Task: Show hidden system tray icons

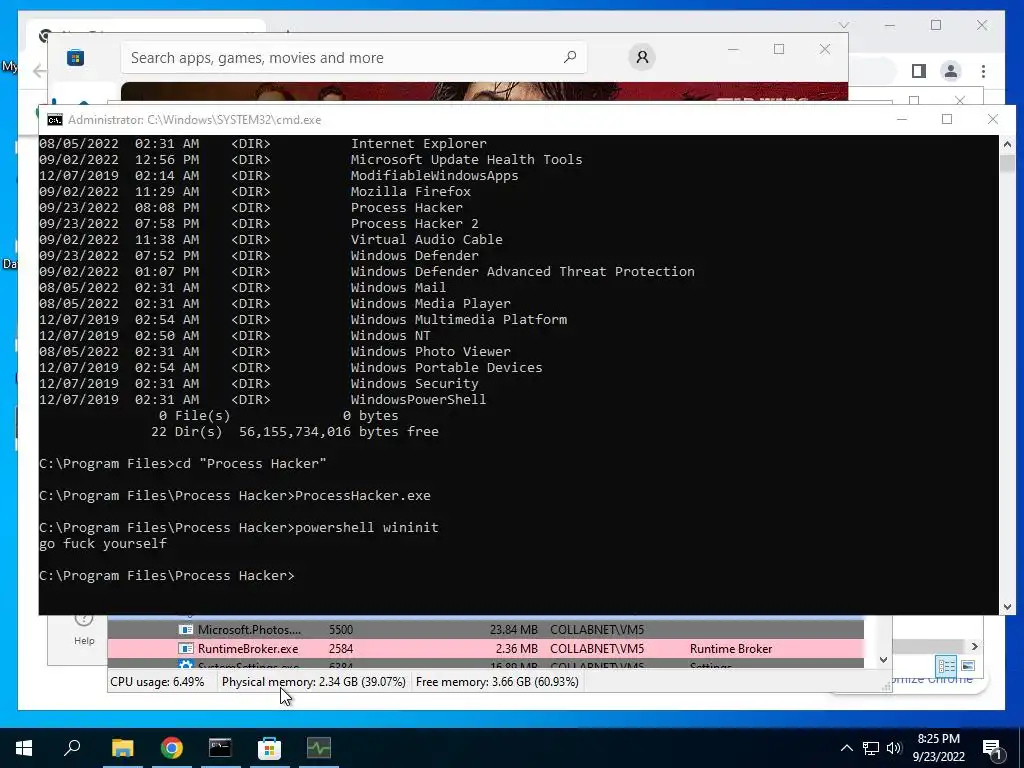Action: [846, 748]
